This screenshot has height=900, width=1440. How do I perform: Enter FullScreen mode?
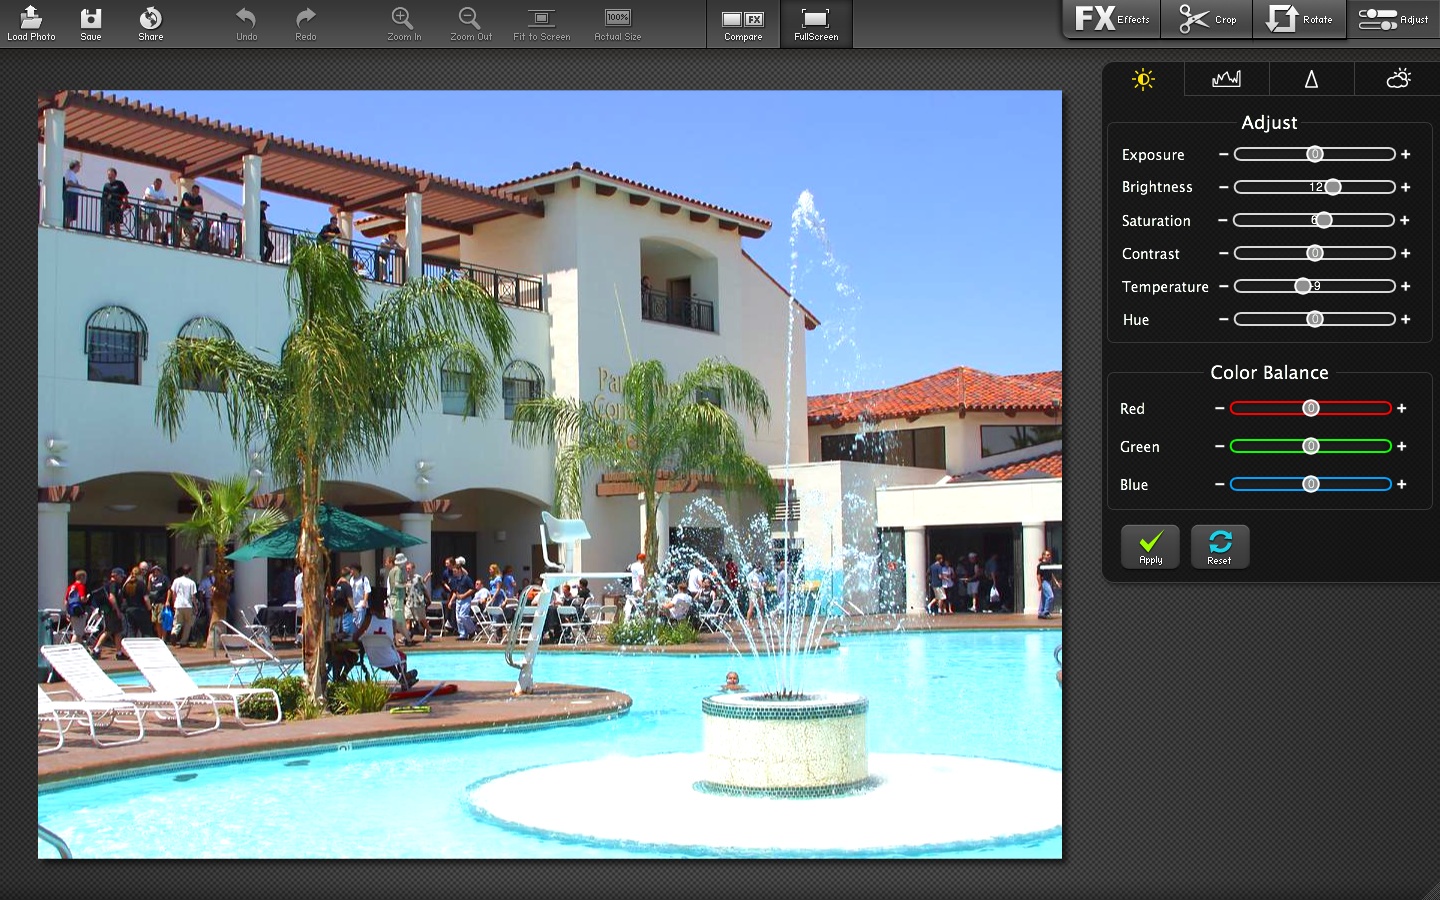(x=816, y=23)
